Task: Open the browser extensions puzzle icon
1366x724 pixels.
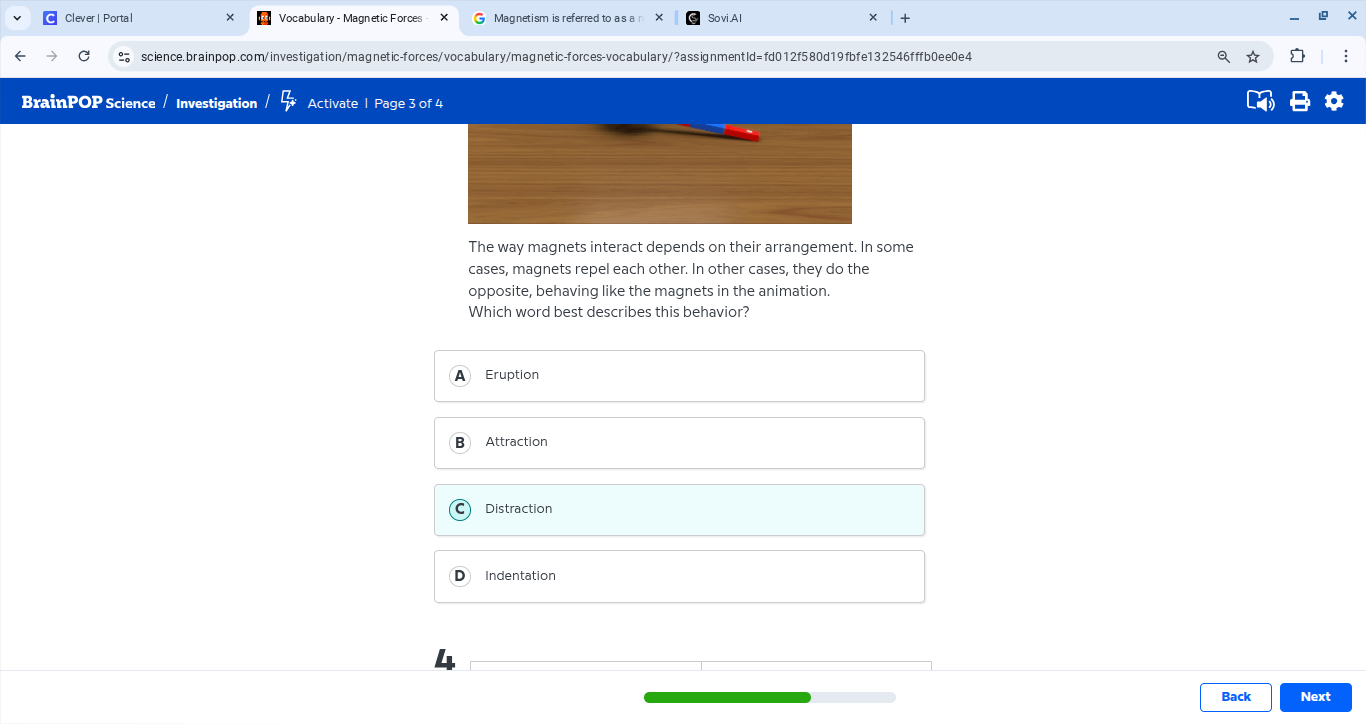Action: 1297,56
